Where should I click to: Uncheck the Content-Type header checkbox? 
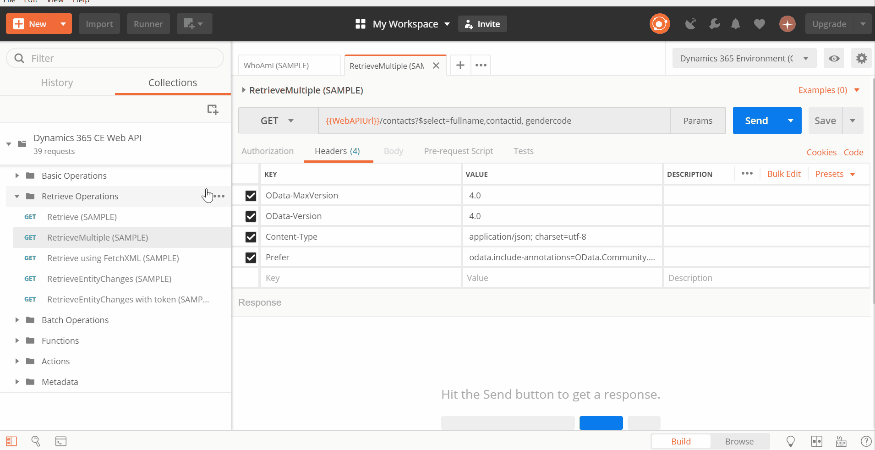tap(251, 237)
